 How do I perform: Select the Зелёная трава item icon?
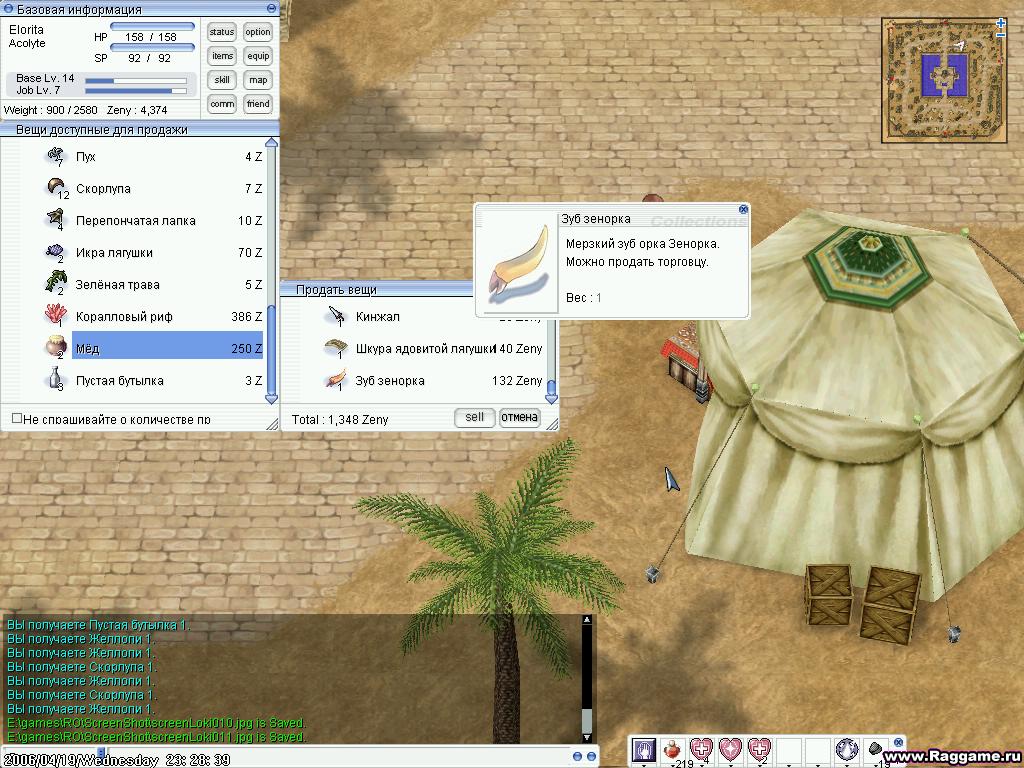click(x=56, y=284)
